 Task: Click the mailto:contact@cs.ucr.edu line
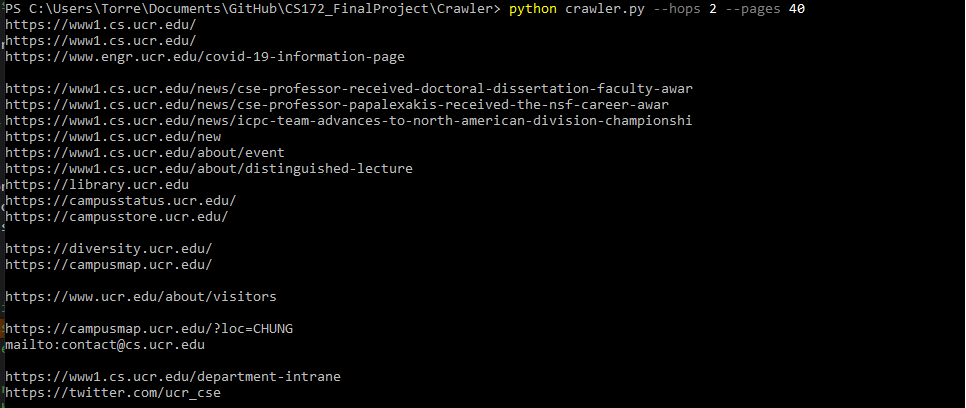(x=105, y=345)
